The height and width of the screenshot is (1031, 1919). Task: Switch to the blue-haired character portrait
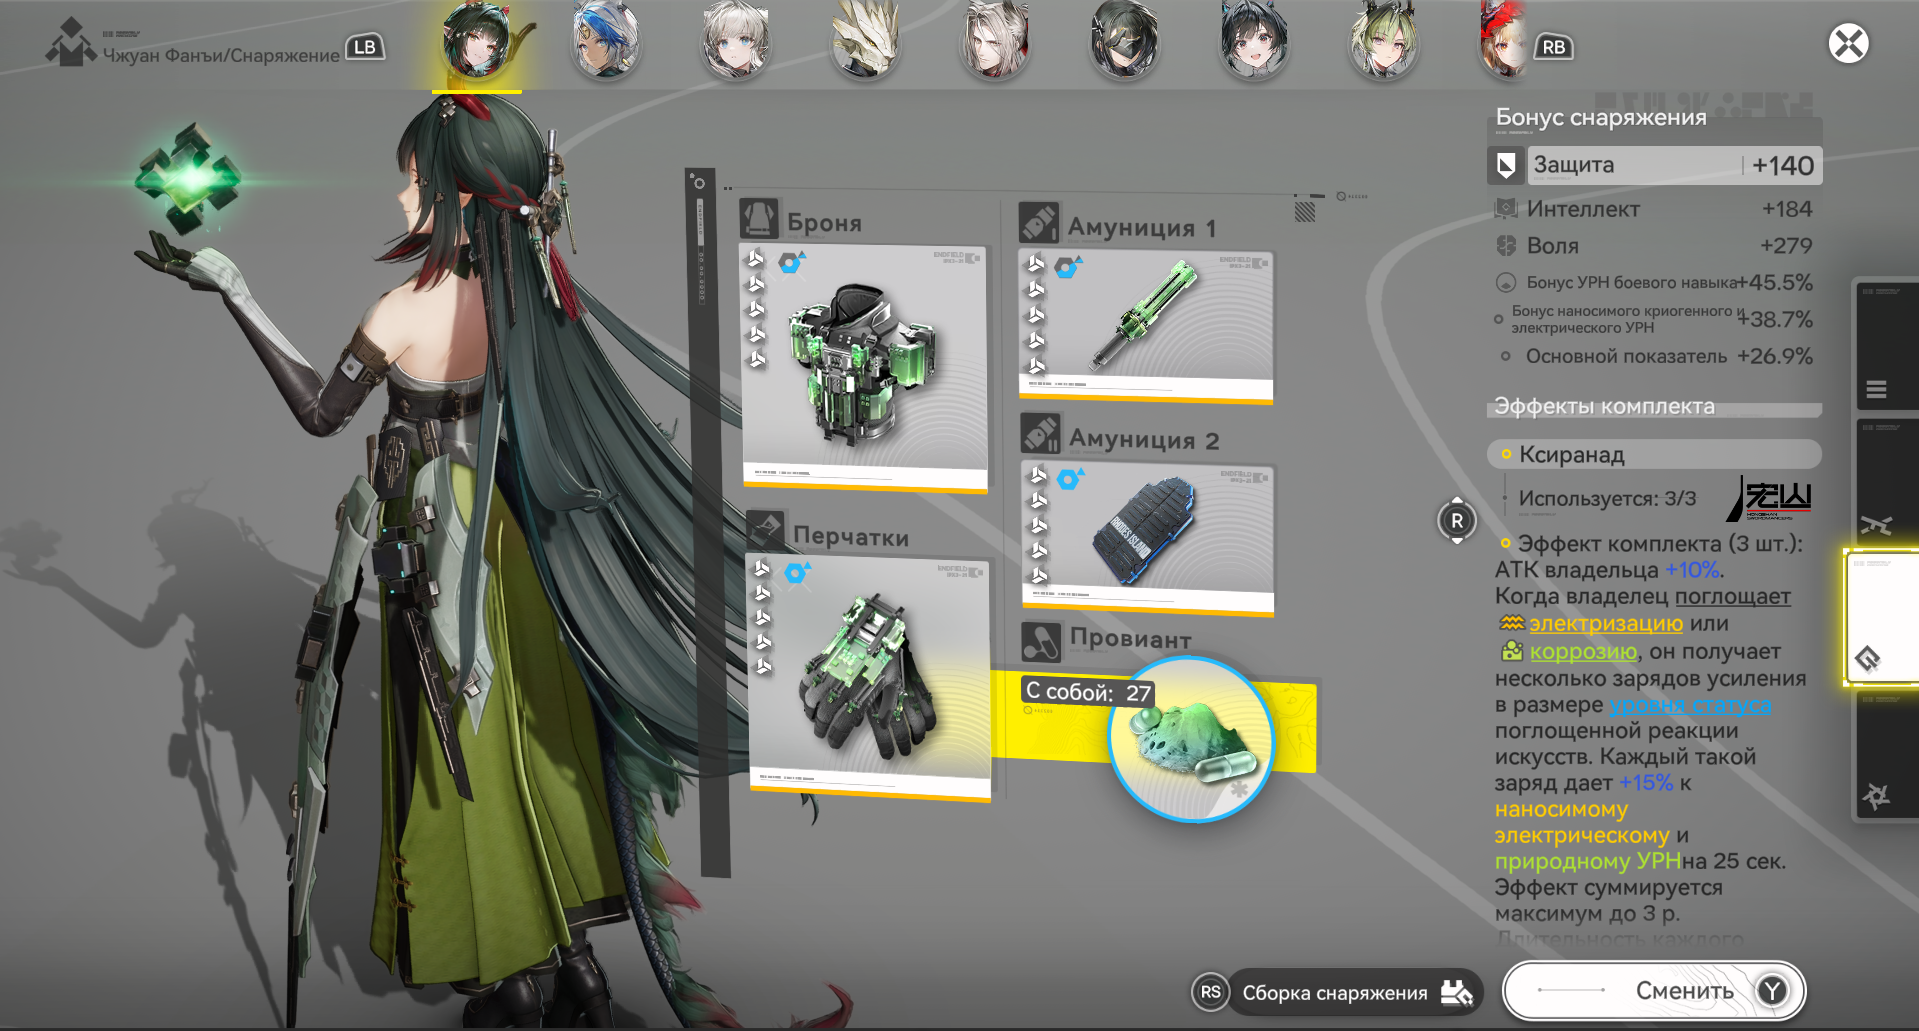click(606, 42)
